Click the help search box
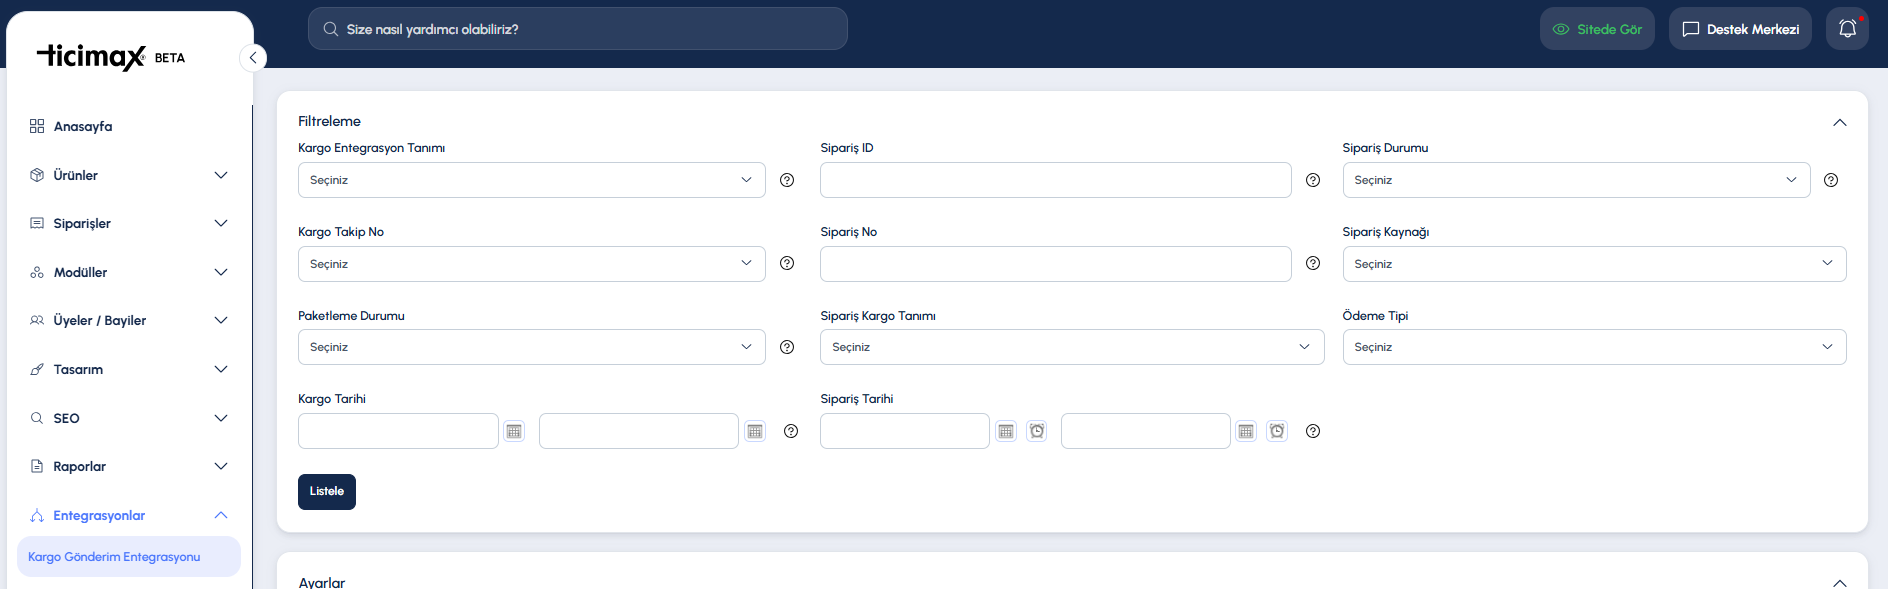Image resolution: width=1888 pixels, height=589 pixels. click(578, 29)
